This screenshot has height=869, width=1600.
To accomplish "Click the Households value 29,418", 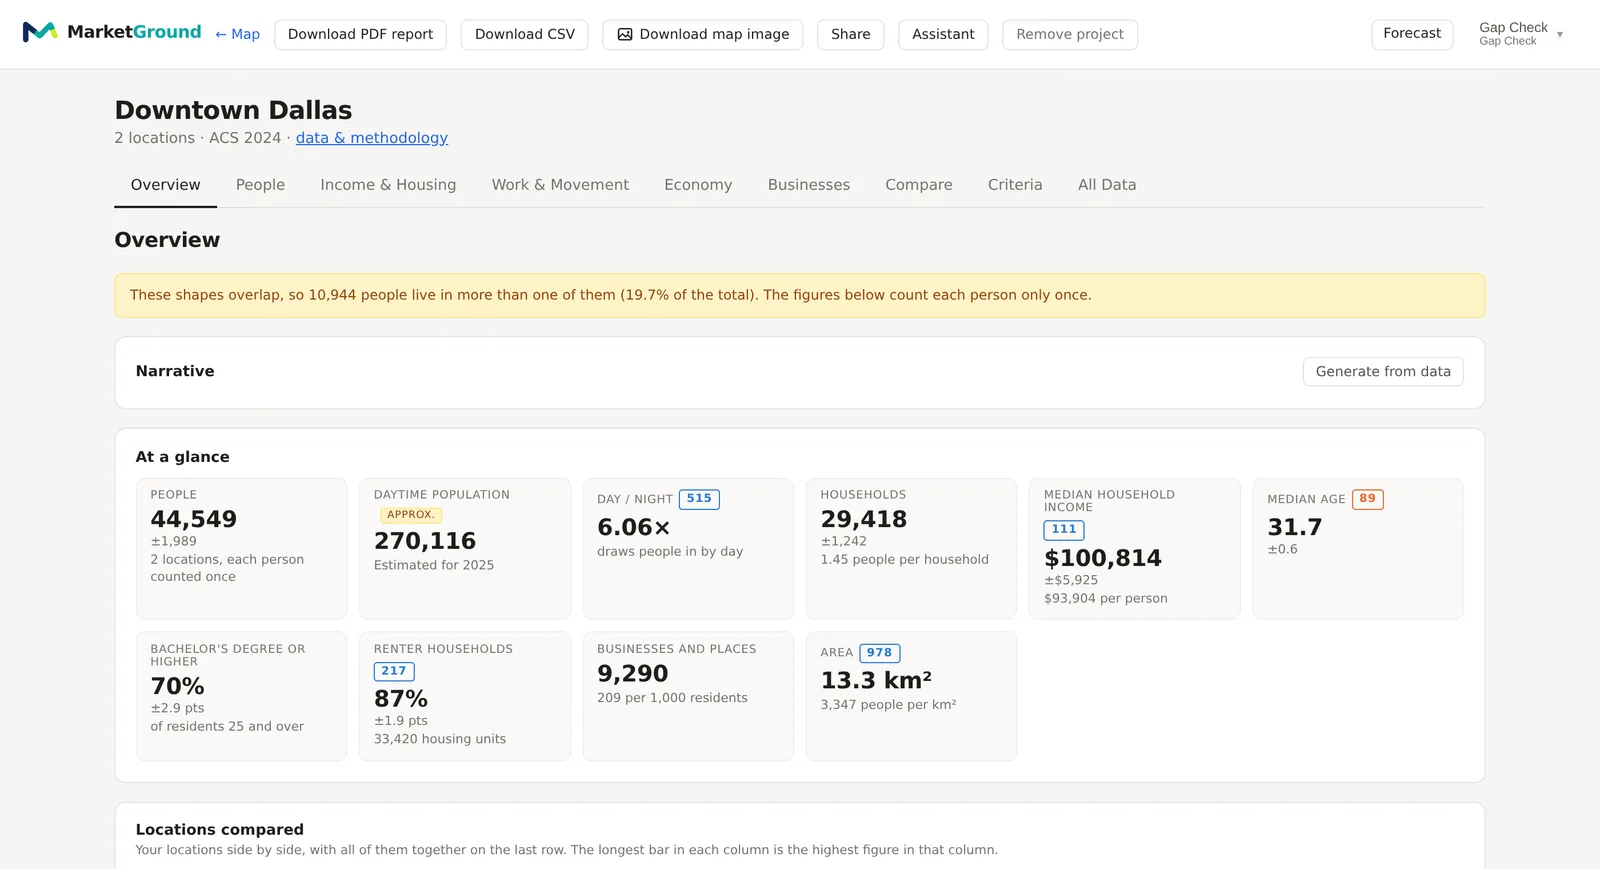I will point(864,520).
